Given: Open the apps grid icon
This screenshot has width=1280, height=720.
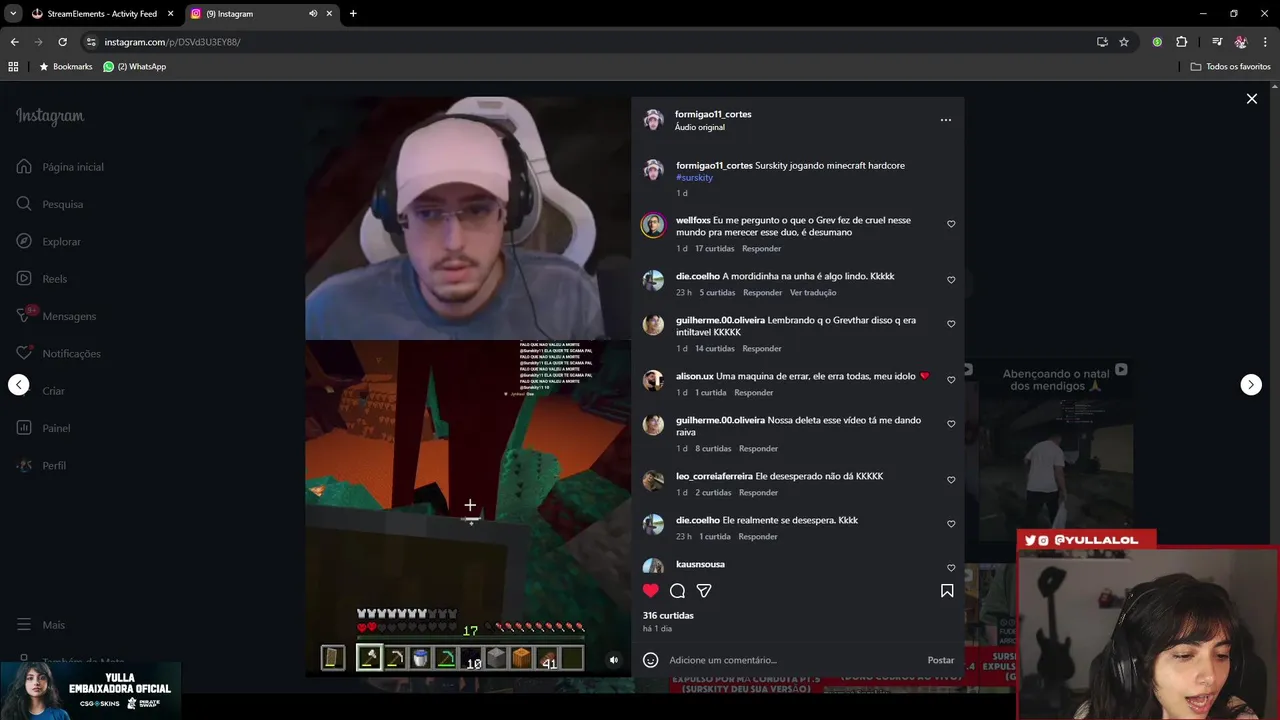Looking at the screenshot, I should [13, 67].
